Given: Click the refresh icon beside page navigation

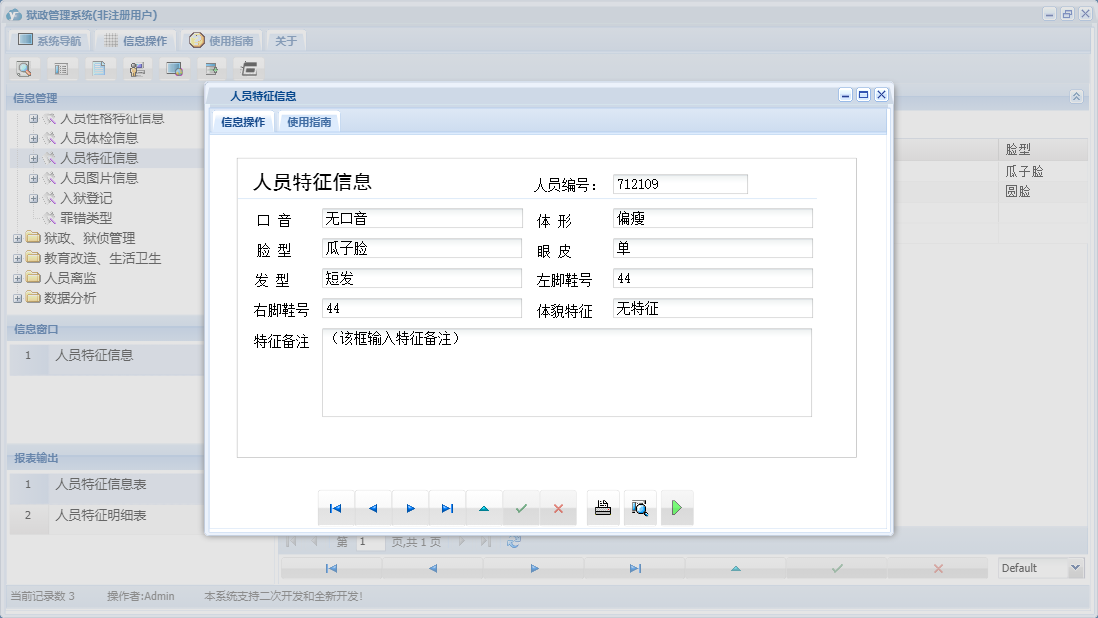Looking at the screenshot, I should pyautogui.click(x=513, y=541).
